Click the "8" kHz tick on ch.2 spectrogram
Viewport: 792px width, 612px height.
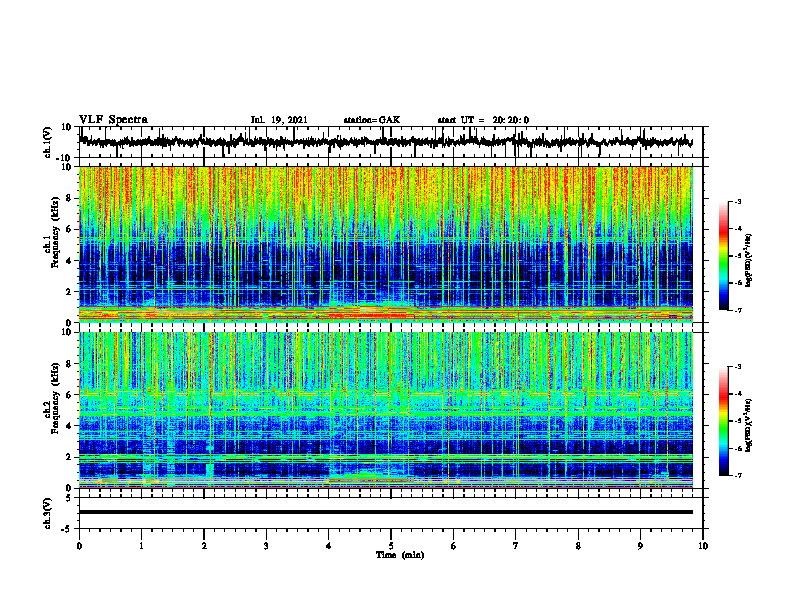[x=69, y=364]
